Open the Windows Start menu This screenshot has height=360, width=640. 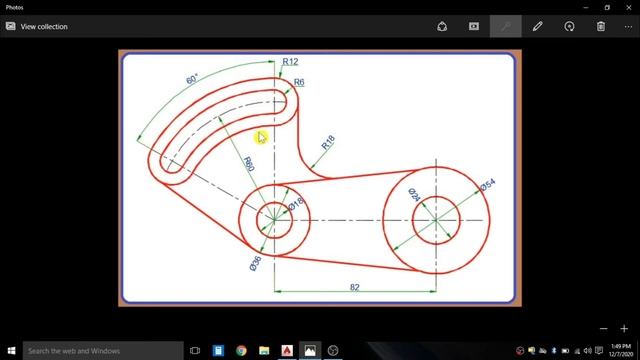(x=11, y=351)
